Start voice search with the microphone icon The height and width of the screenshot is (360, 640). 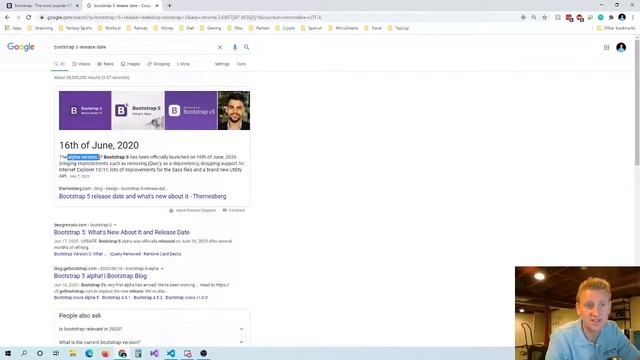[235, 47]
